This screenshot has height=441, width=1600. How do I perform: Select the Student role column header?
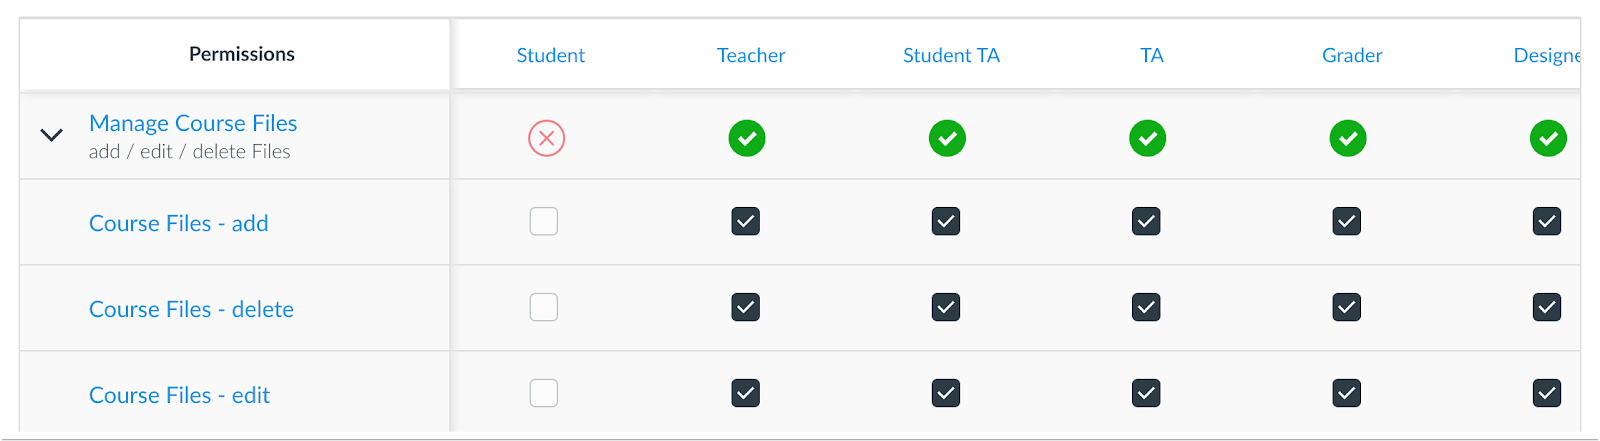tap(550, 55)
